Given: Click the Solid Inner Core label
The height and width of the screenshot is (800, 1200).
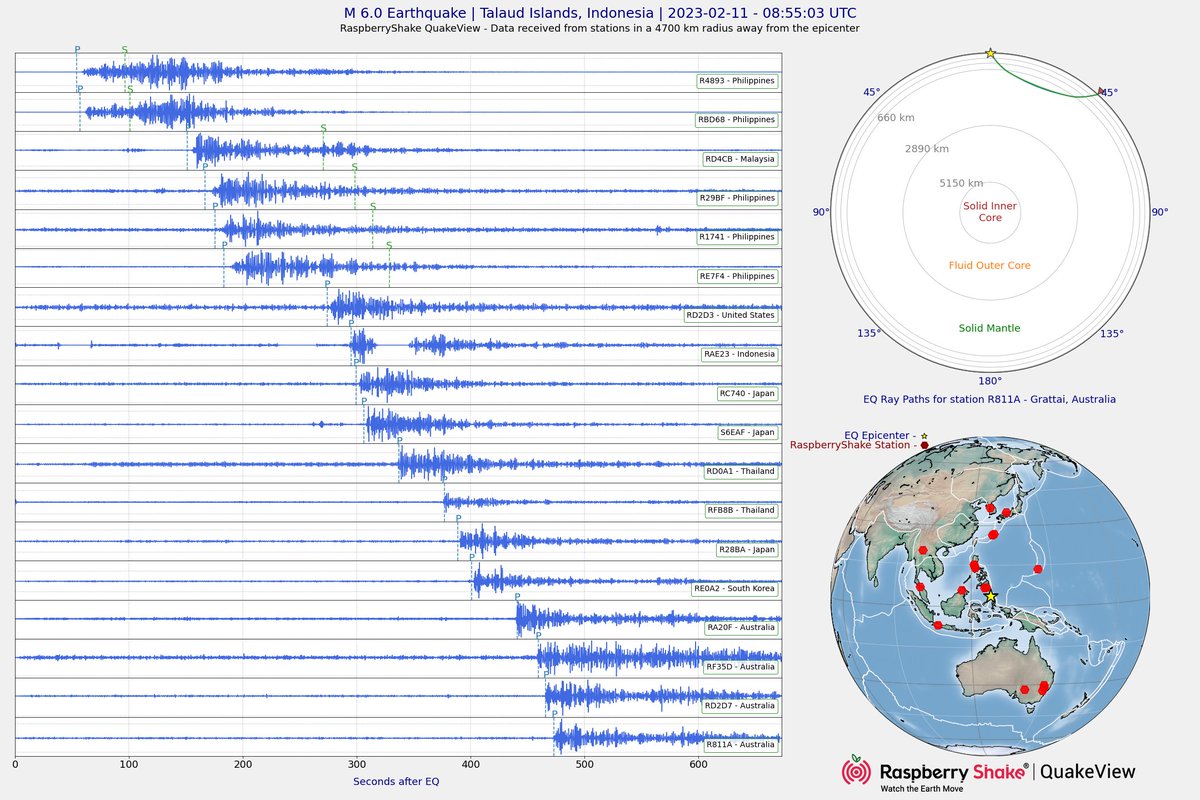Looking at the screenshot, I should [988, 211].
